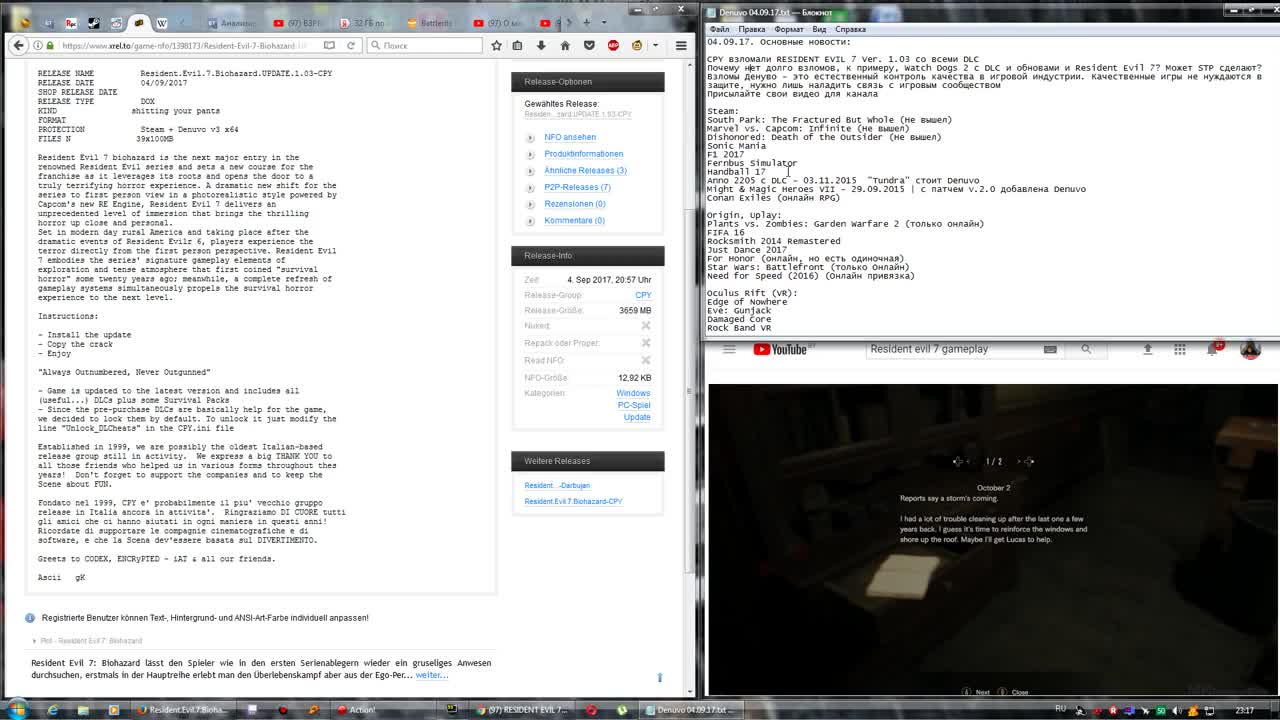Open site info icon in Firefox address bar
The image size is (1280, 720).
tap(38, 45)
